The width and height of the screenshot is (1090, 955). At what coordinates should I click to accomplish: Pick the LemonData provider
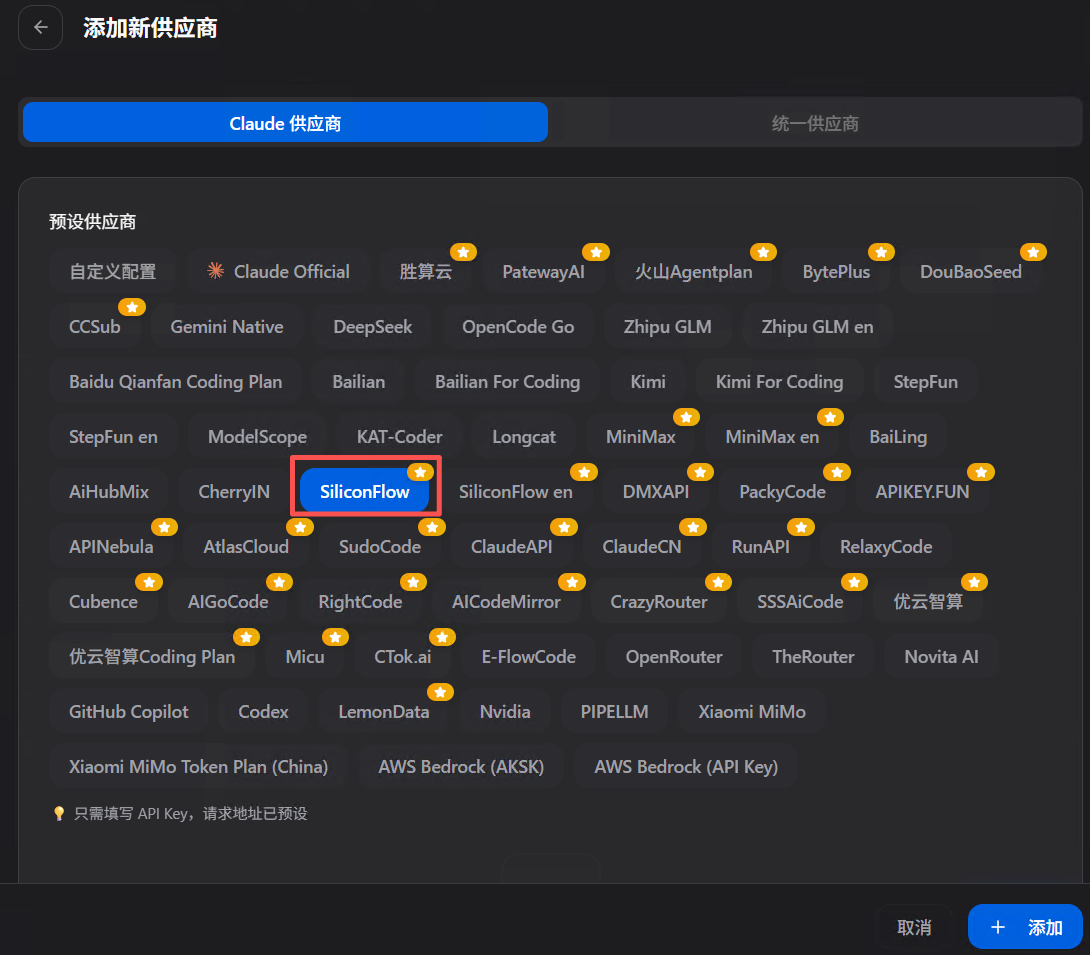click(x=383, y=710)
